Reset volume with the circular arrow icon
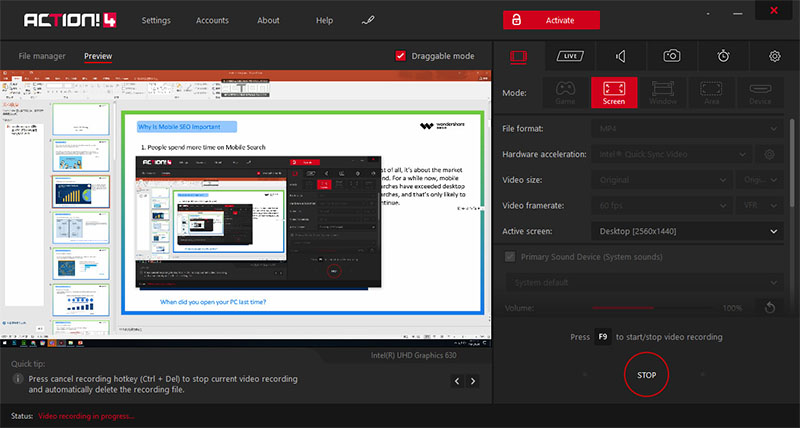The width and height of the screenshot is (800, 428). 770,307
